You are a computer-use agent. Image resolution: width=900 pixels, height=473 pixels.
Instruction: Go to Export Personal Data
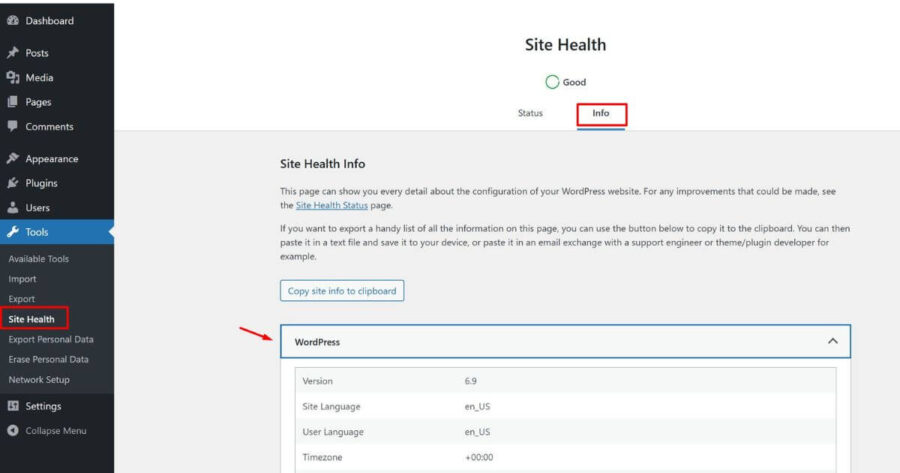[x=49, y=339]
